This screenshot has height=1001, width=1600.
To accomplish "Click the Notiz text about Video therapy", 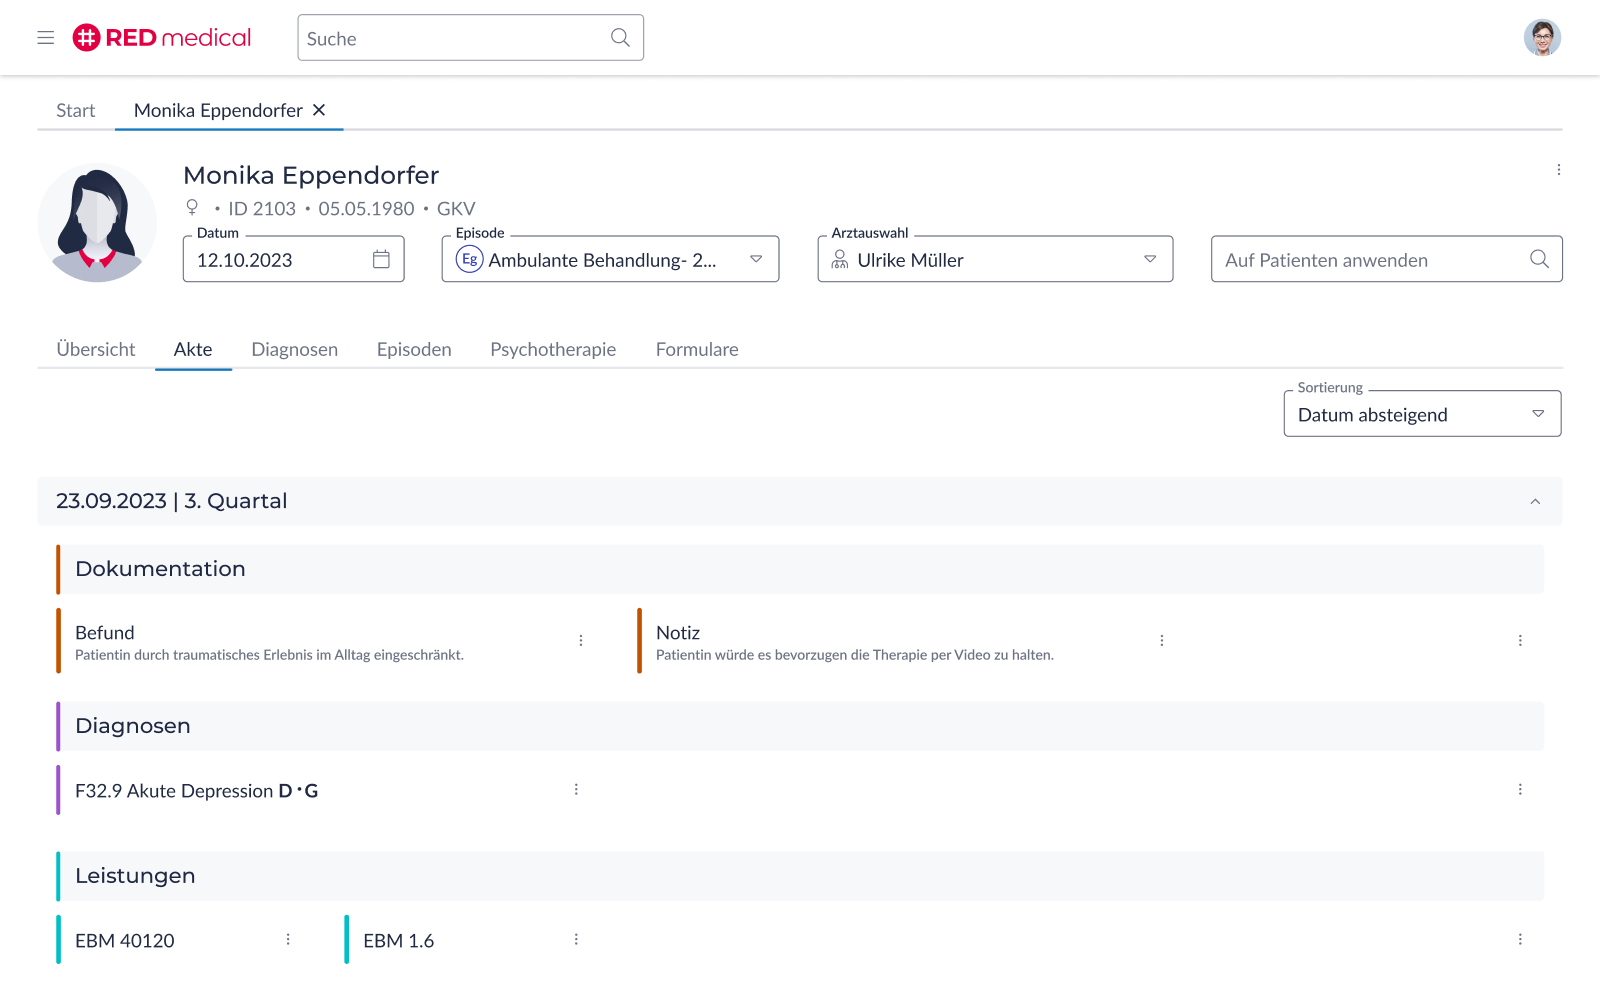I will tap(855, 655).
